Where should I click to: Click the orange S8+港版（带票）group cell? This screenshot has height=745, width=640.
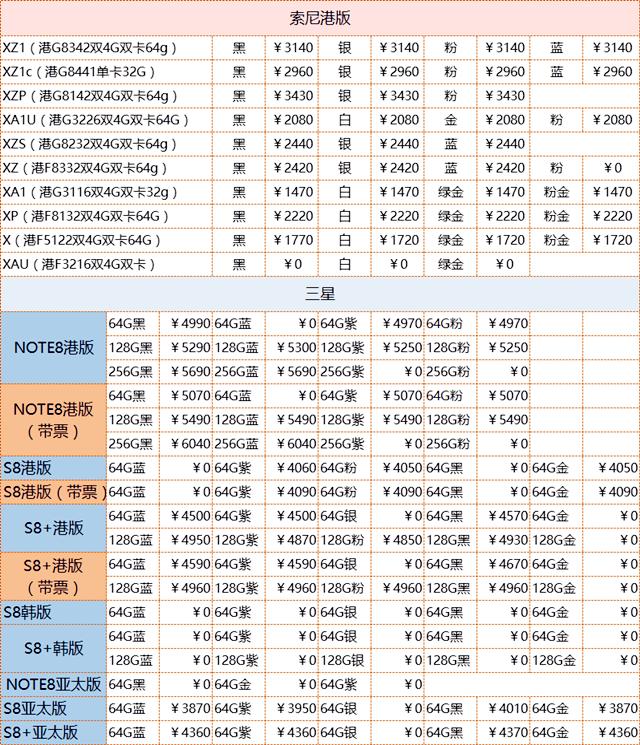[x=54, y=576]
